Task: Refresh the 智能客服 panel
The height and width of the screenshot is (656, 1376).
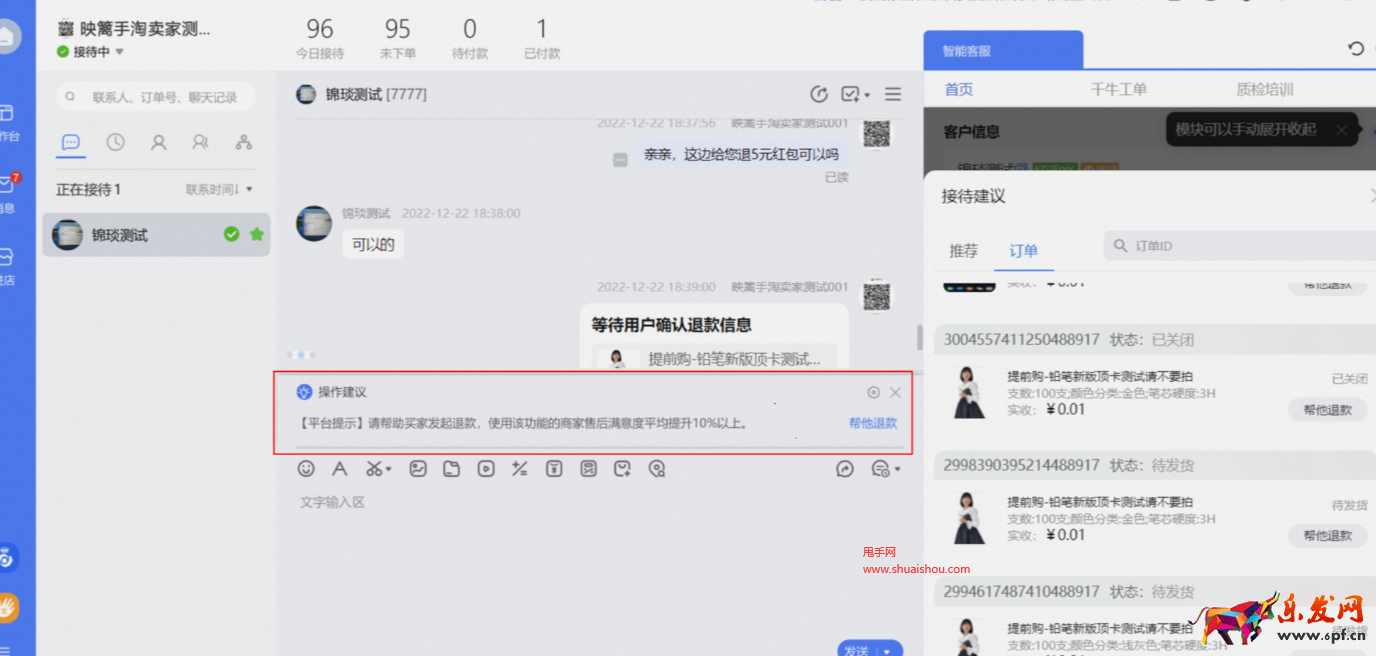Action: coord(1356,48)
